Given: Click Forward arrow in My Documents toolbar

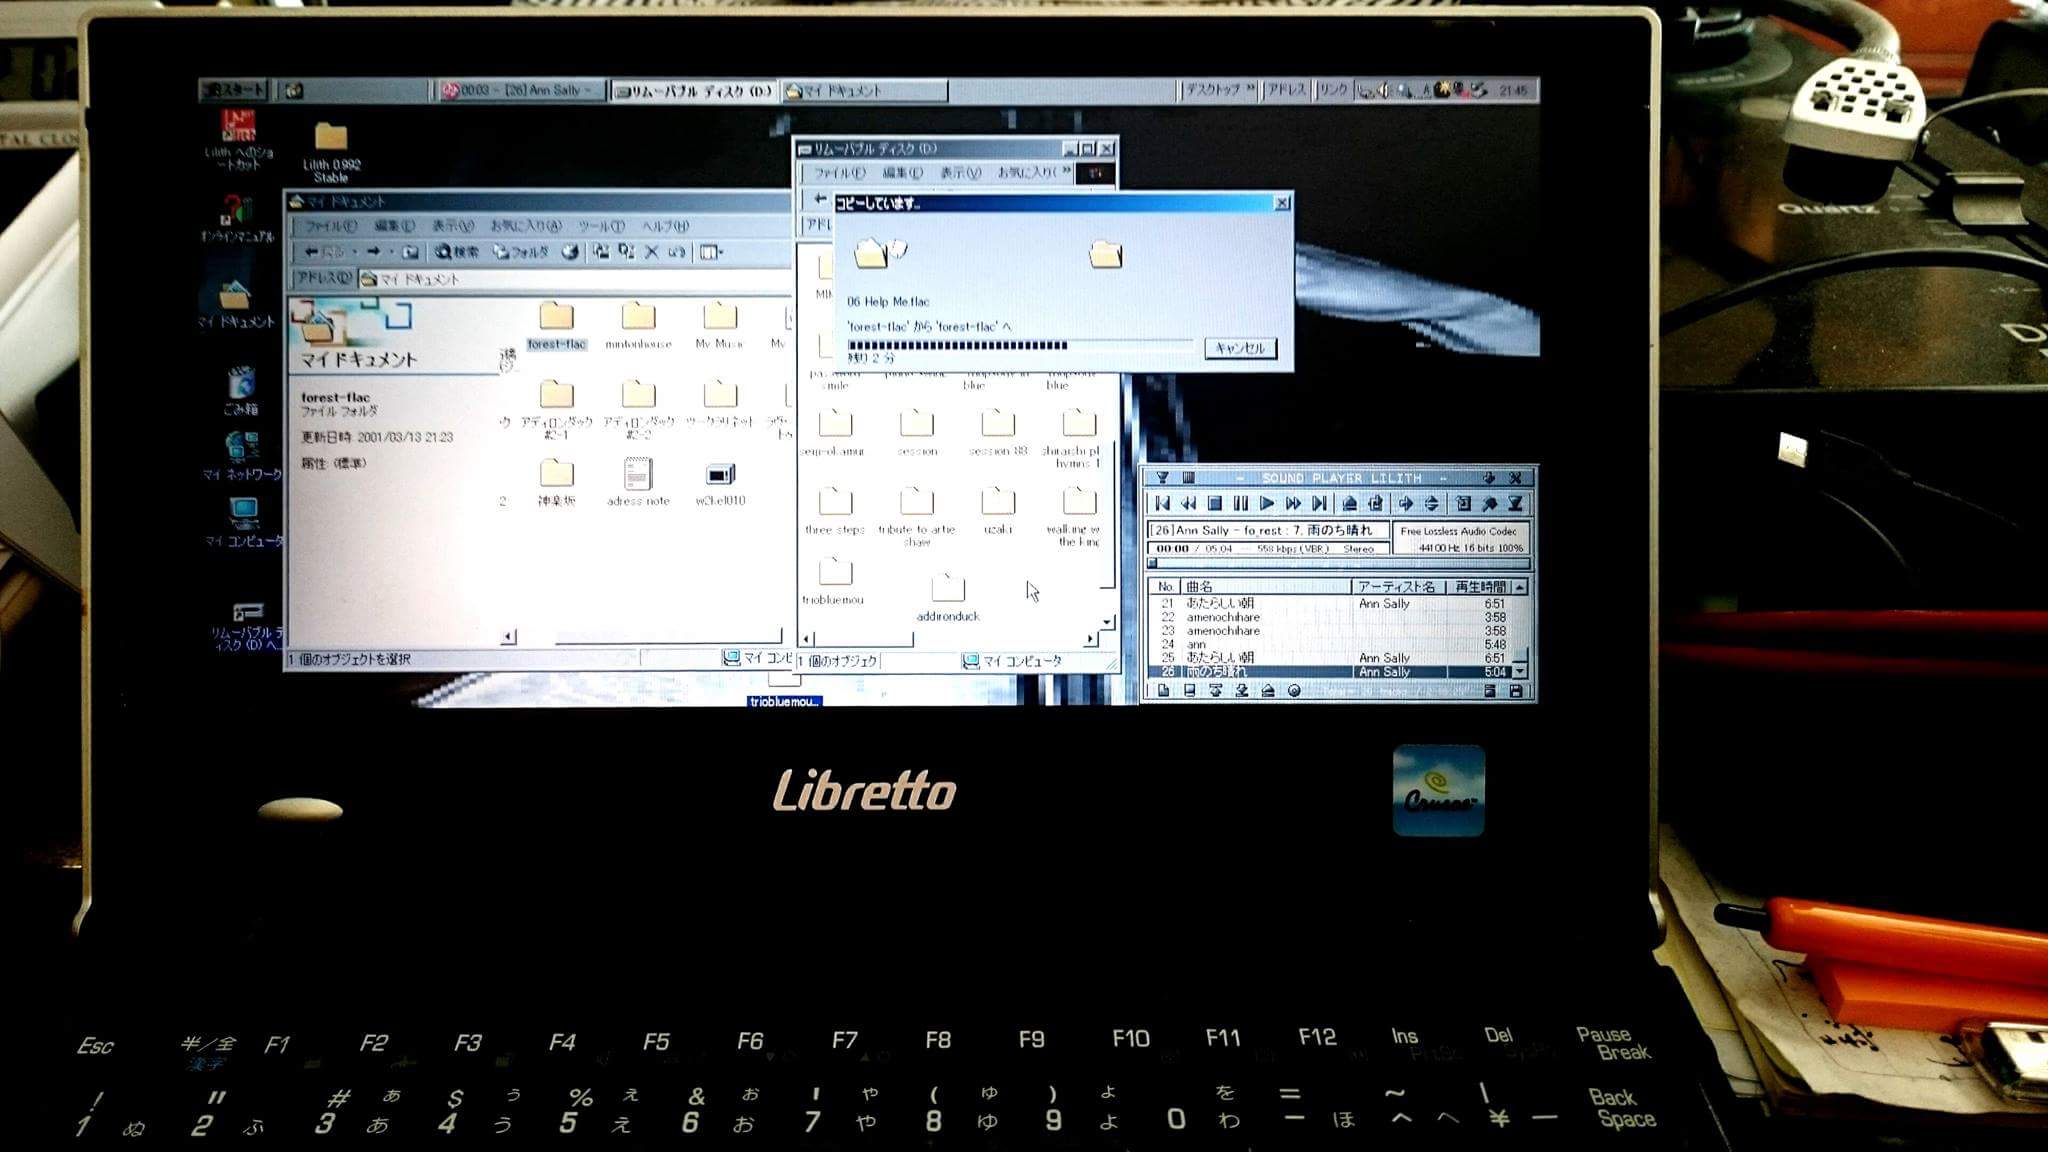Looking at the screenshot, I should click(374, 252).
